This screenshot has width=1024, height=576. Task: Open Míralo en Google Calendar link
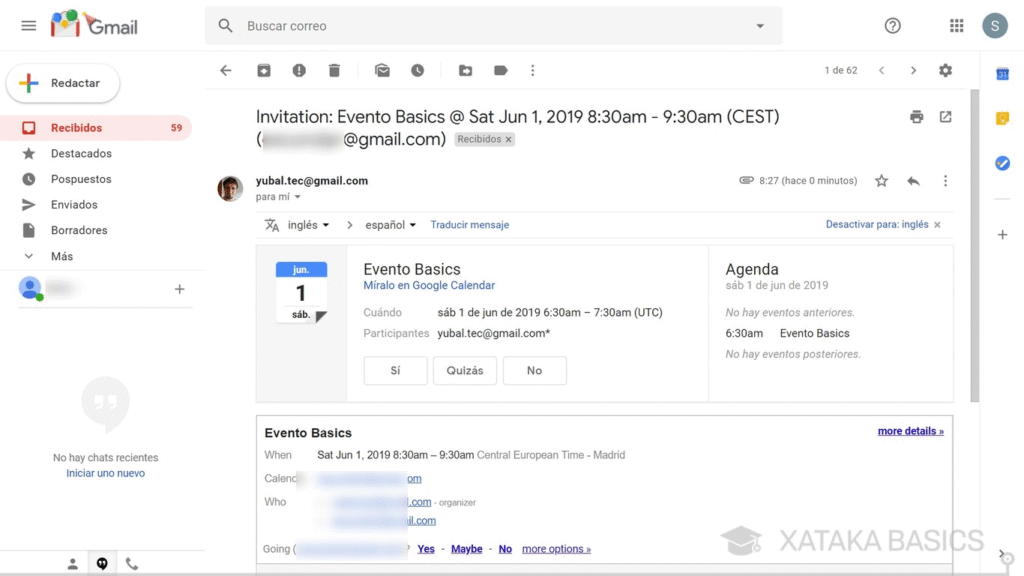[x=429, y=286]
